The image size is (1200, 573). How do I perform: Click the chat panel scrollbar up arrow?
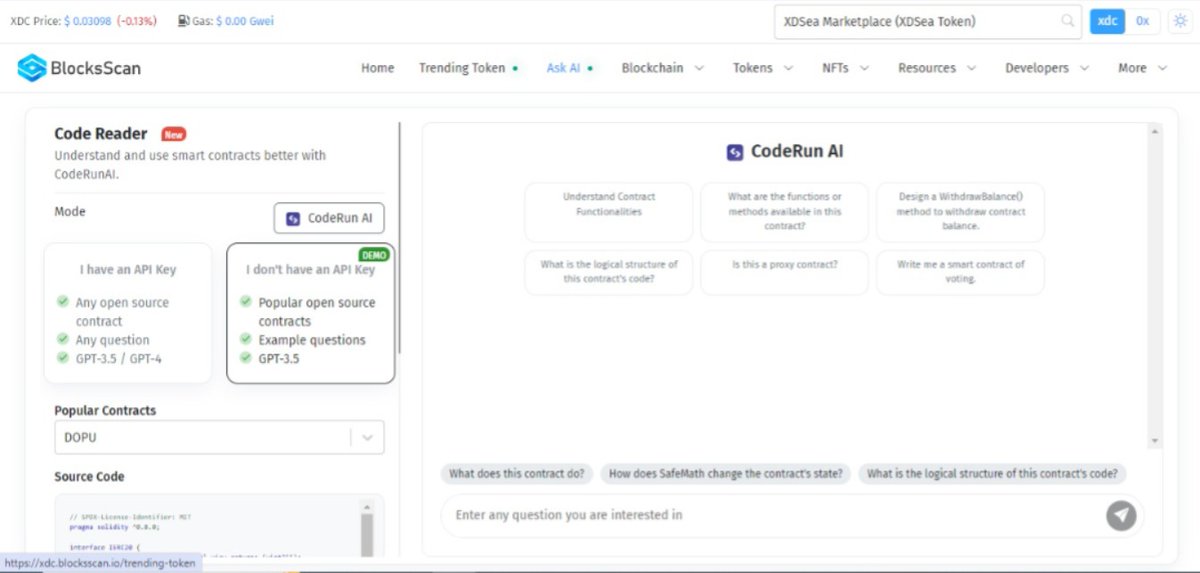pyautogui.click(x=1156, y=131)
